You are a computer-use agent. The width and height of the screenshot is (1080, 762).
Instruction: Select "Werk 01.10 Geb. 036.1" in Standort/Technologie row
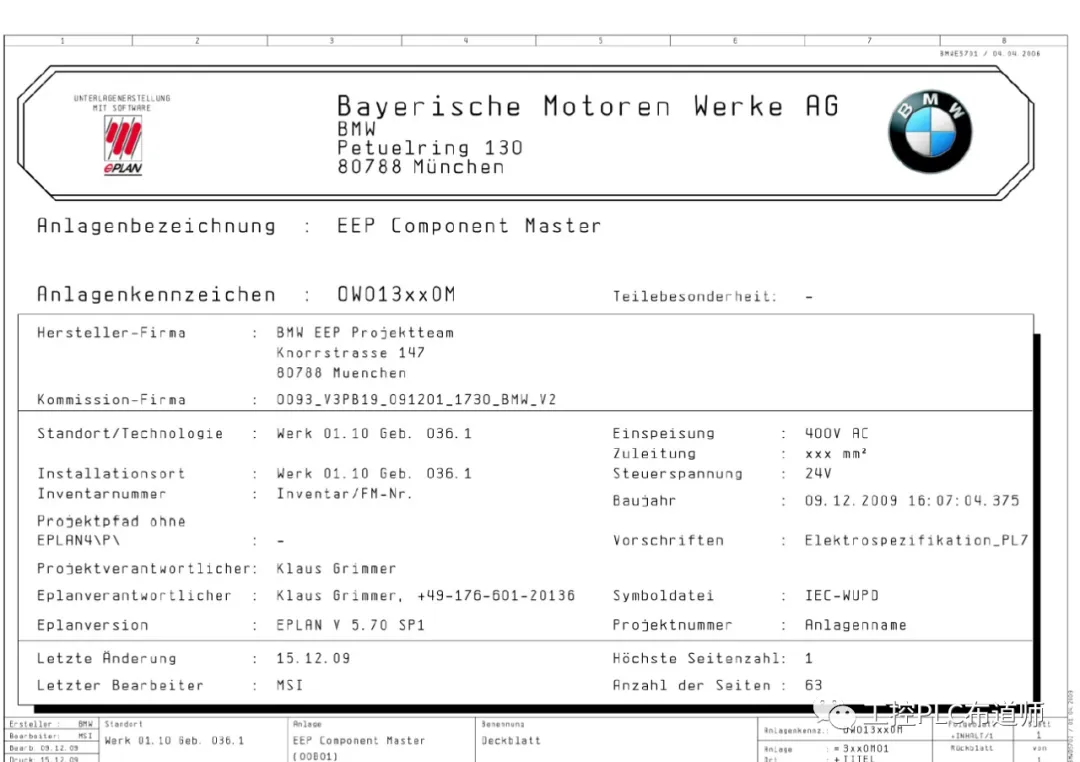coord(374,433)
